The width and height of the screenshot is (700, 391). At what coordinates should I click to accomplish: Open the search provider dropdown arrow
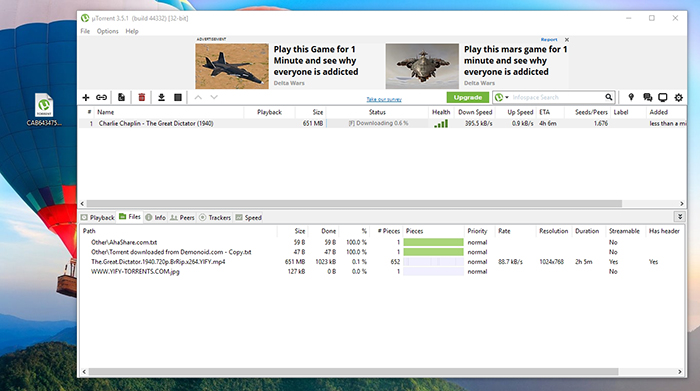pyautogui.click(x=507, y=97)
